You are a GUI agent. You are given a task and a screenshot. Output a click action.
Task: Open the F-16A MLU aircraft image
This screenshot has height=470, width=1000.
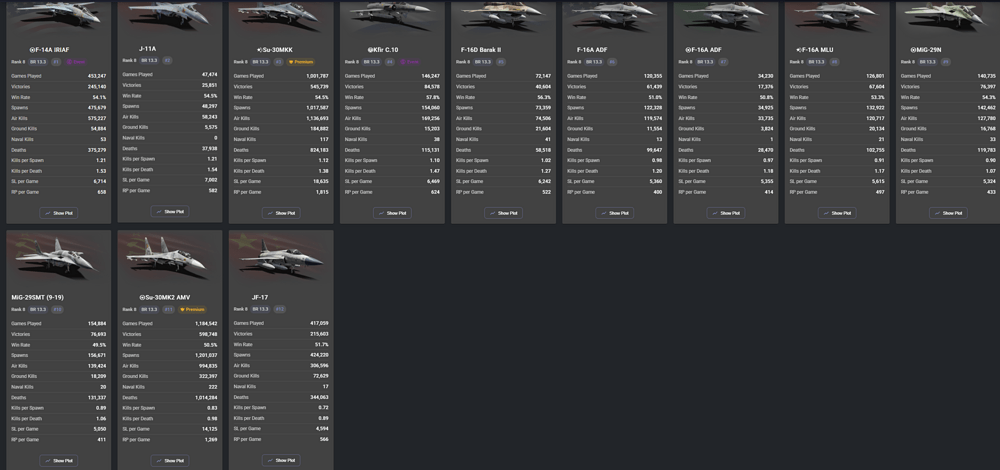point(837,16)
